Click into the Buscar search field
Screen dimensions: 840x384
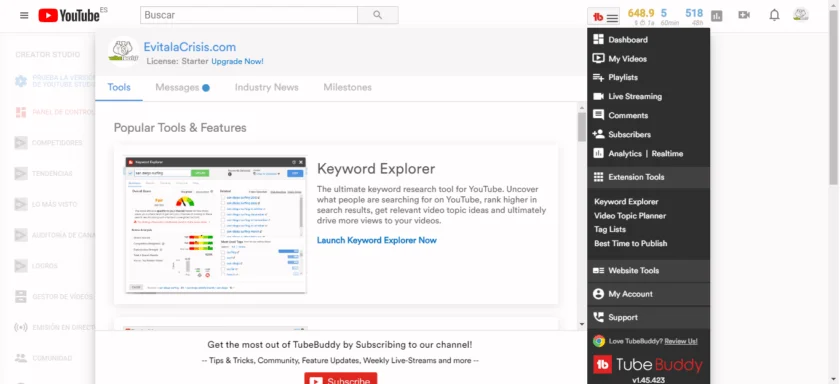(x=249, y=15)
